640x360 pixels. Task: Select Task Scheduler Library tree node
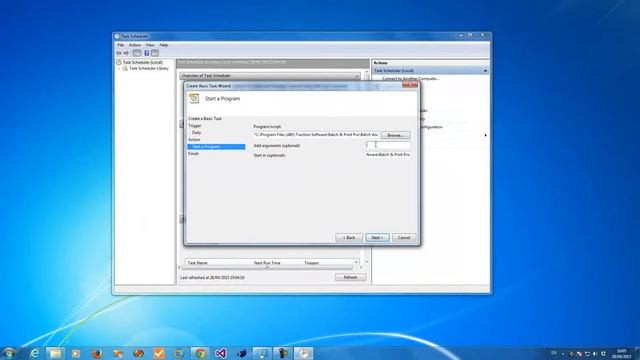(x=149, y=69)
